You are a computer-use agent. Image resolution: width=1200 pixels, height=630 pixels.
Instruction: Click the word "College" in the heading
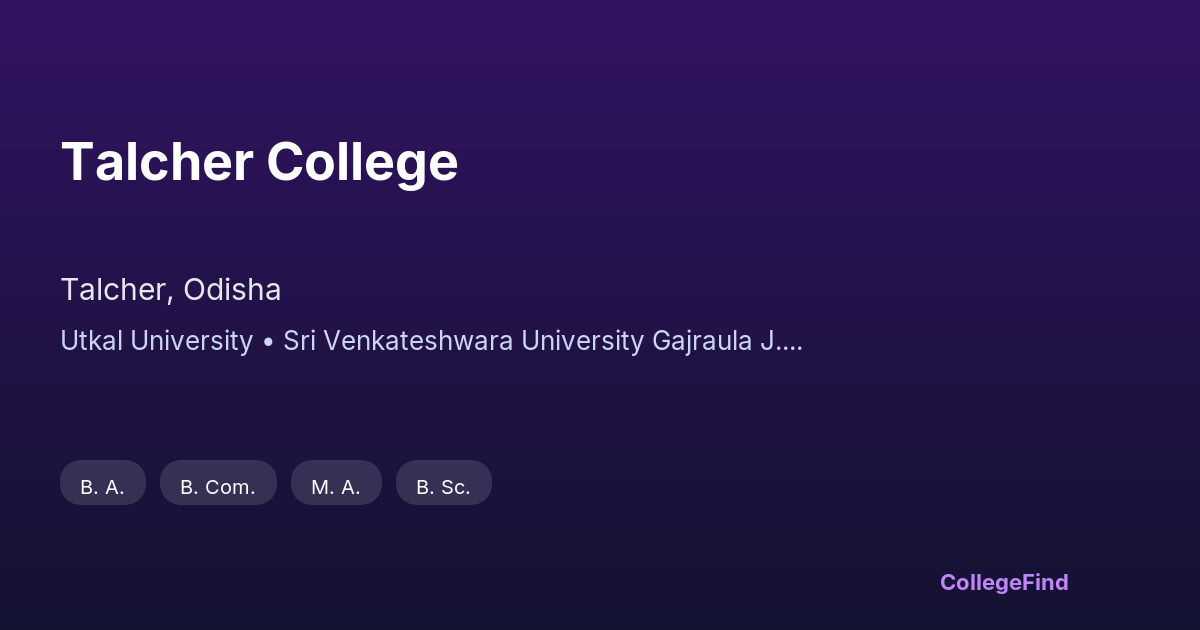pos(362,162)
